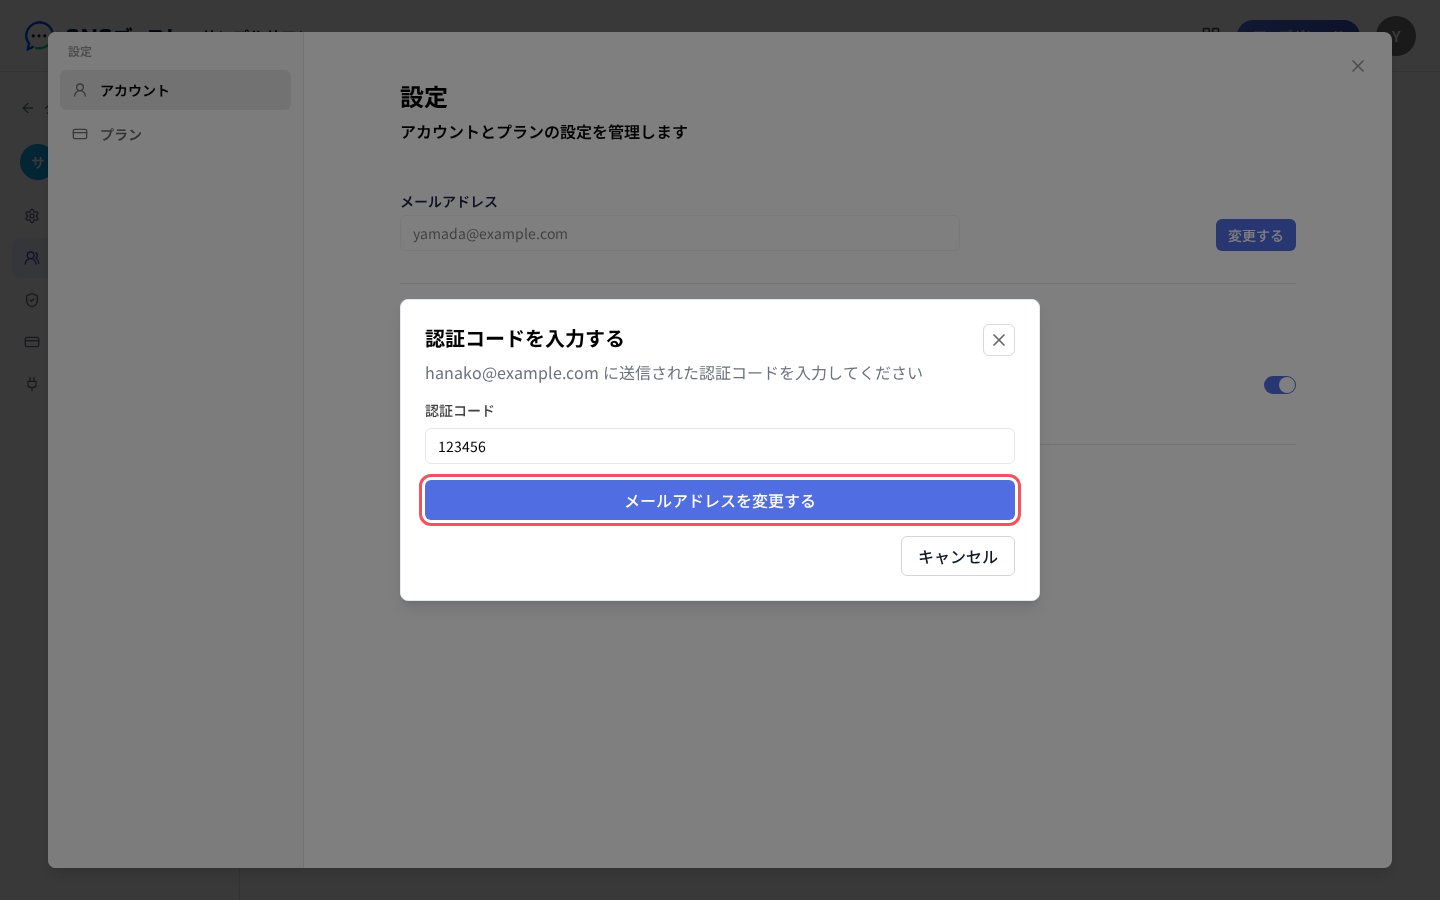Click the person icon beside アカウント

coord(80,90)
